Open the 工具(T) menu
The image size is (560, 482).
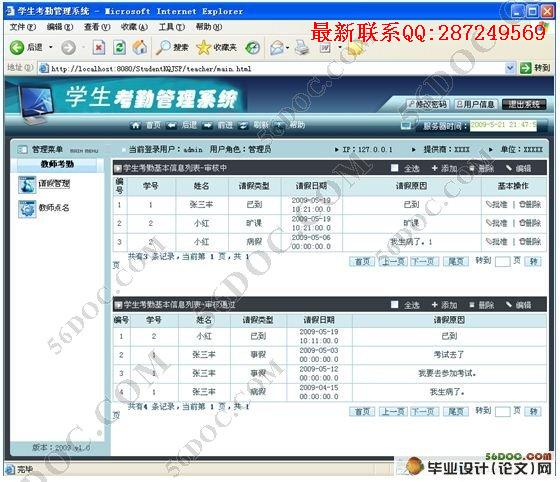click(x=172, y=27)
